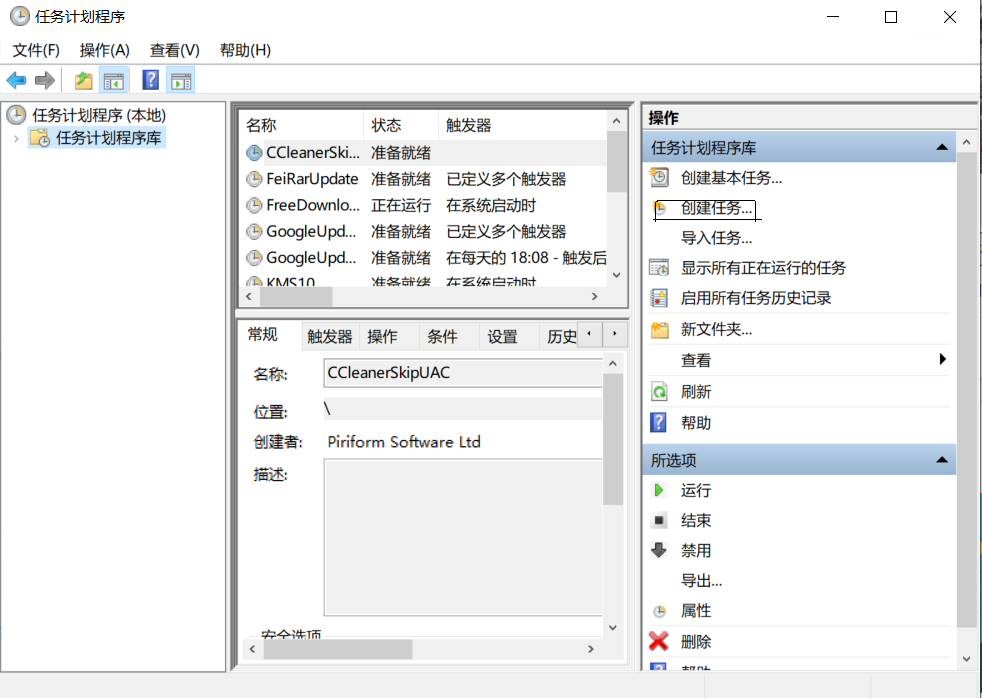Click the 显示所有正在运行的任务 icon
The image size is (982, 698).
(659, 268)
